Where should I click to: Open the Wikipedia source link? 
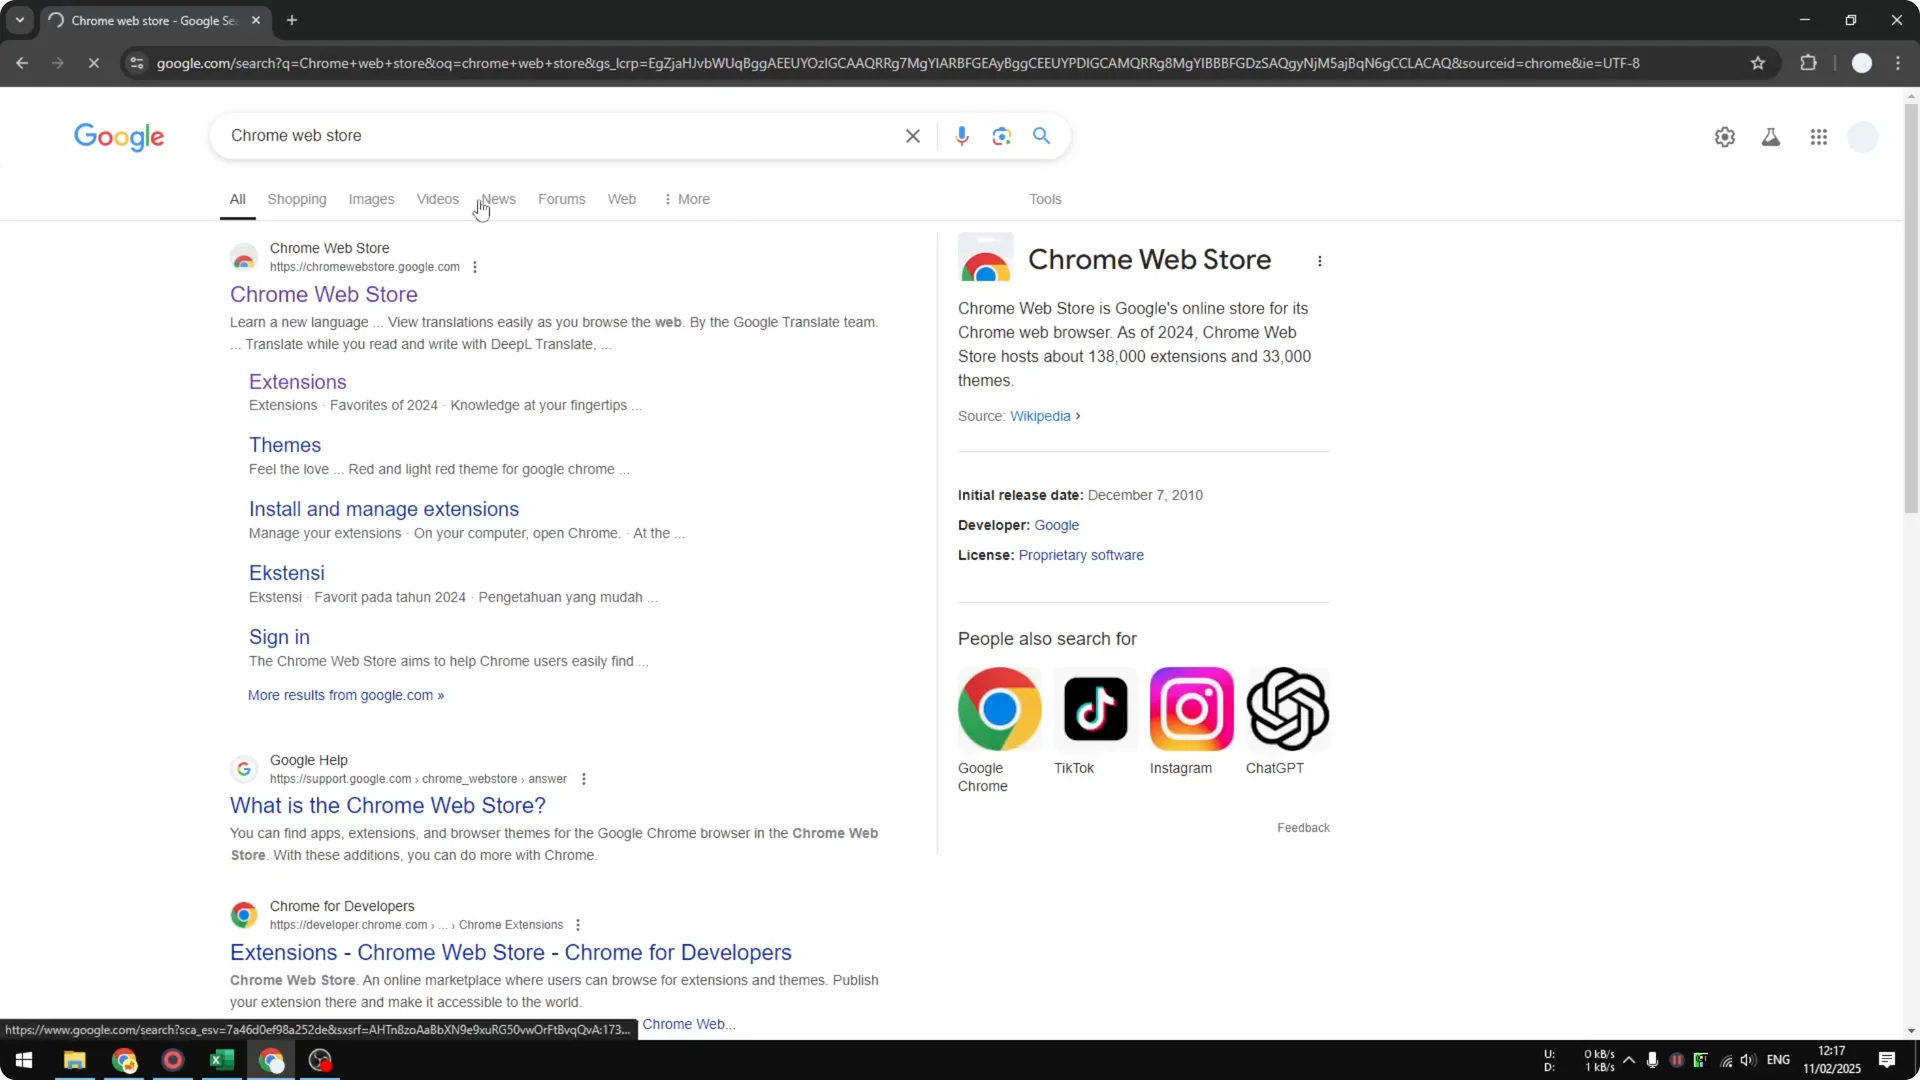1040,416
